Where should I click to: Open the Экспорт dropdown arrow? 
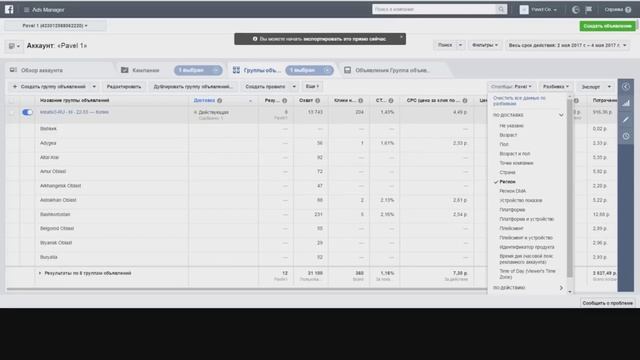point(609,87)
